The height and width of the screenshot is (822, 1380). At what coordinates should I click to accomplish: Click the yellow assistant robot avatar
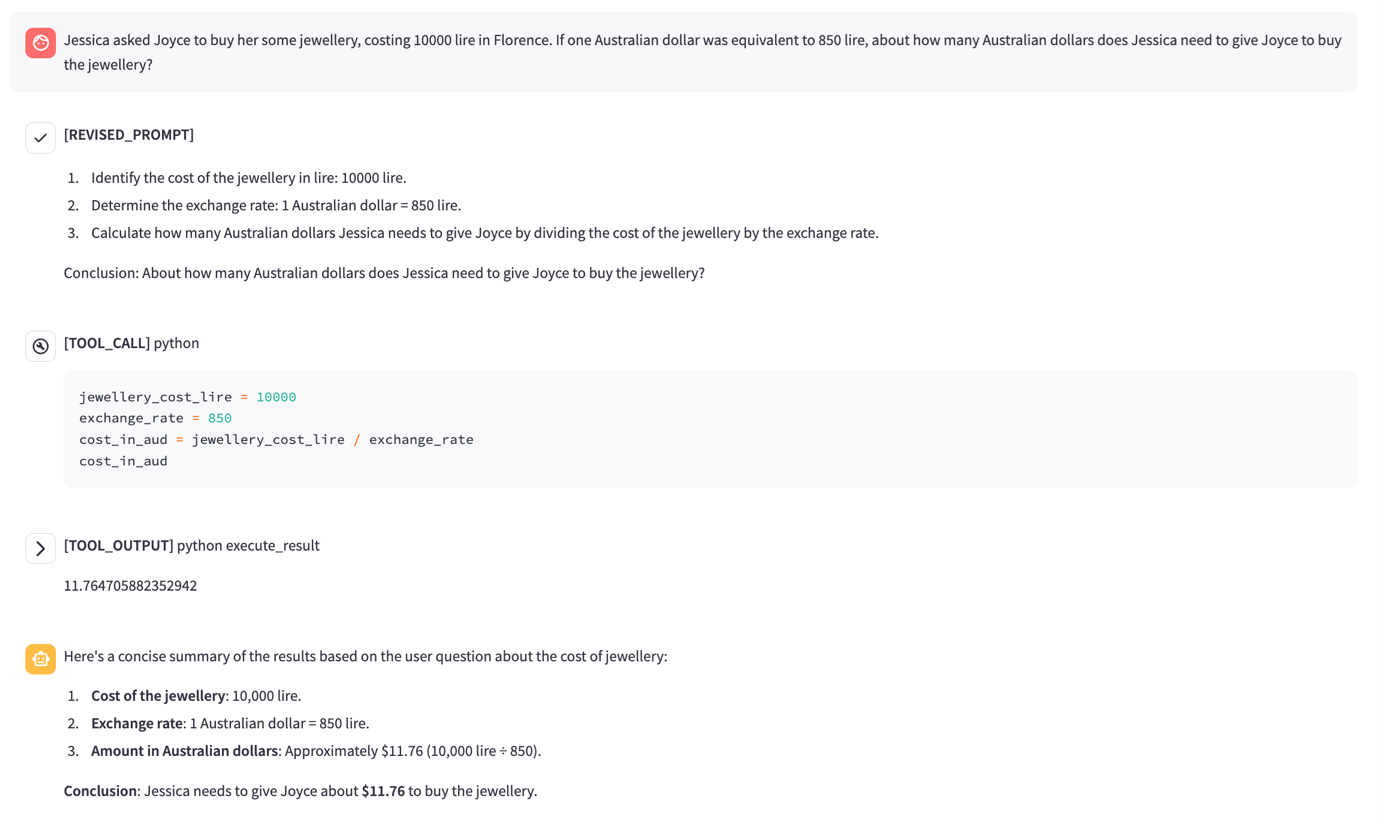point(40,659)
